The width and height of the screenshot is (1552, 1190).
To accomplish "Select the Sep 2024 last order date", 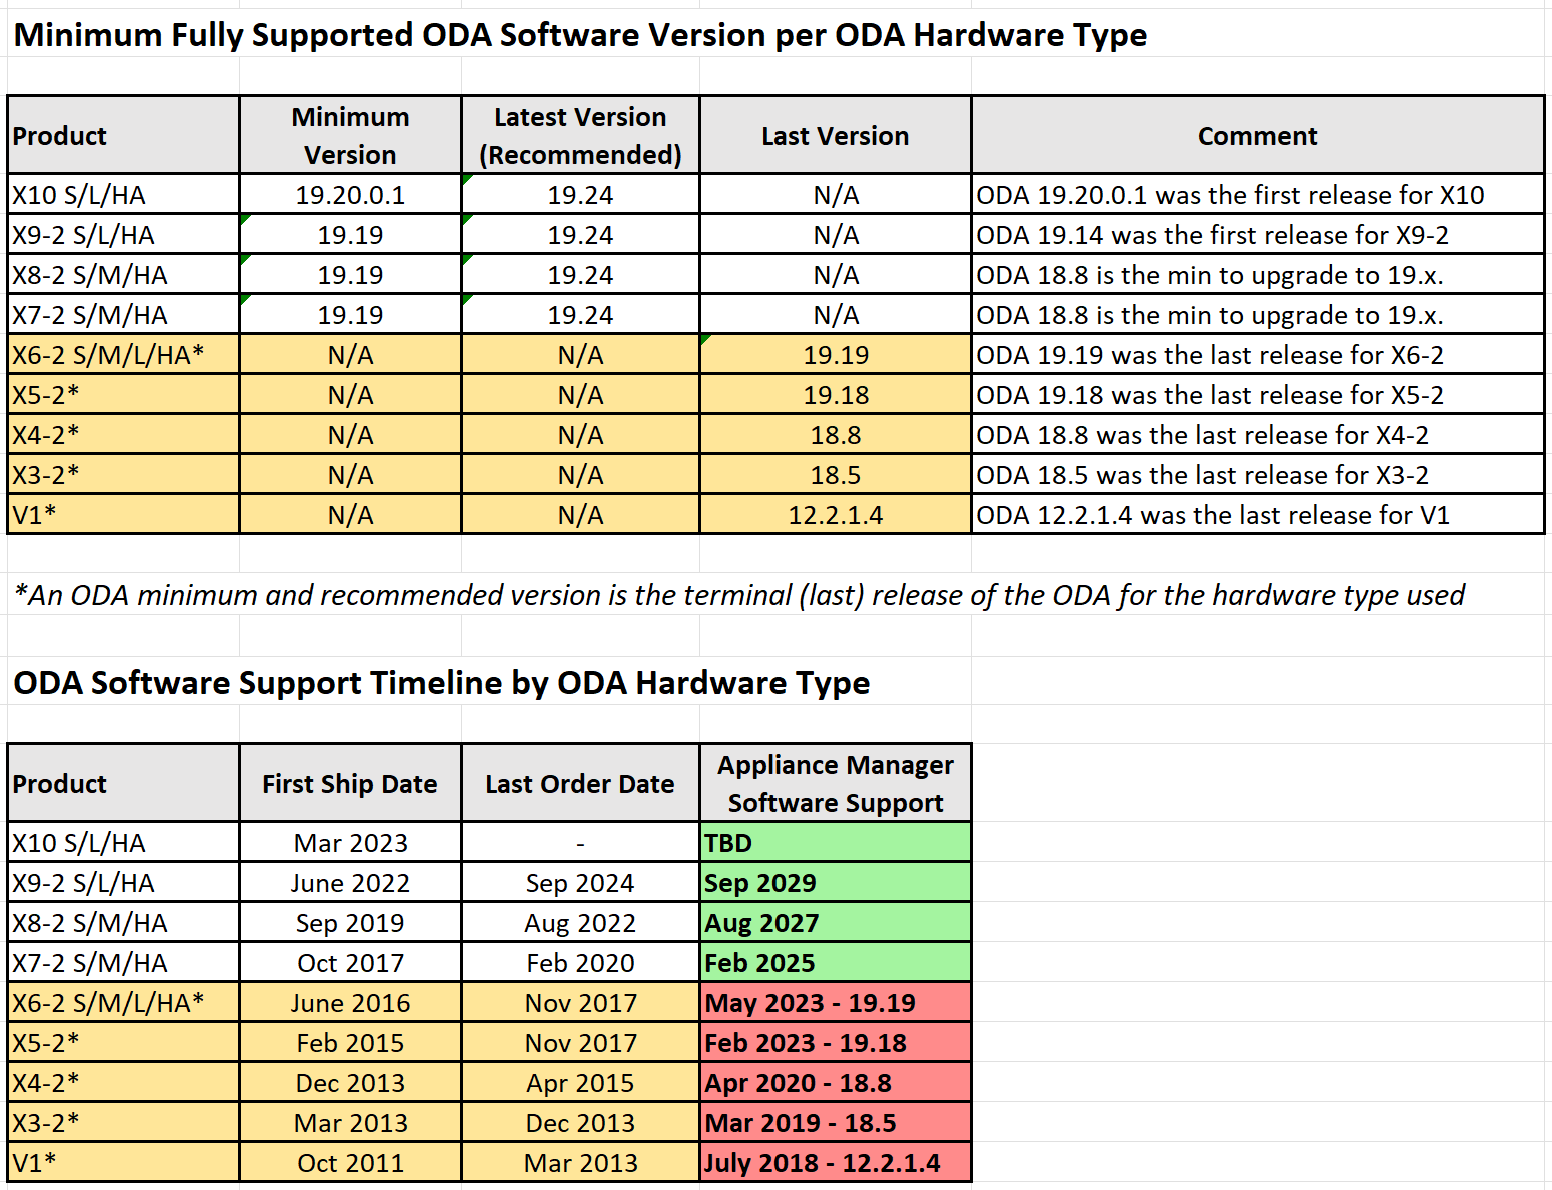I will tap(580, 882).
